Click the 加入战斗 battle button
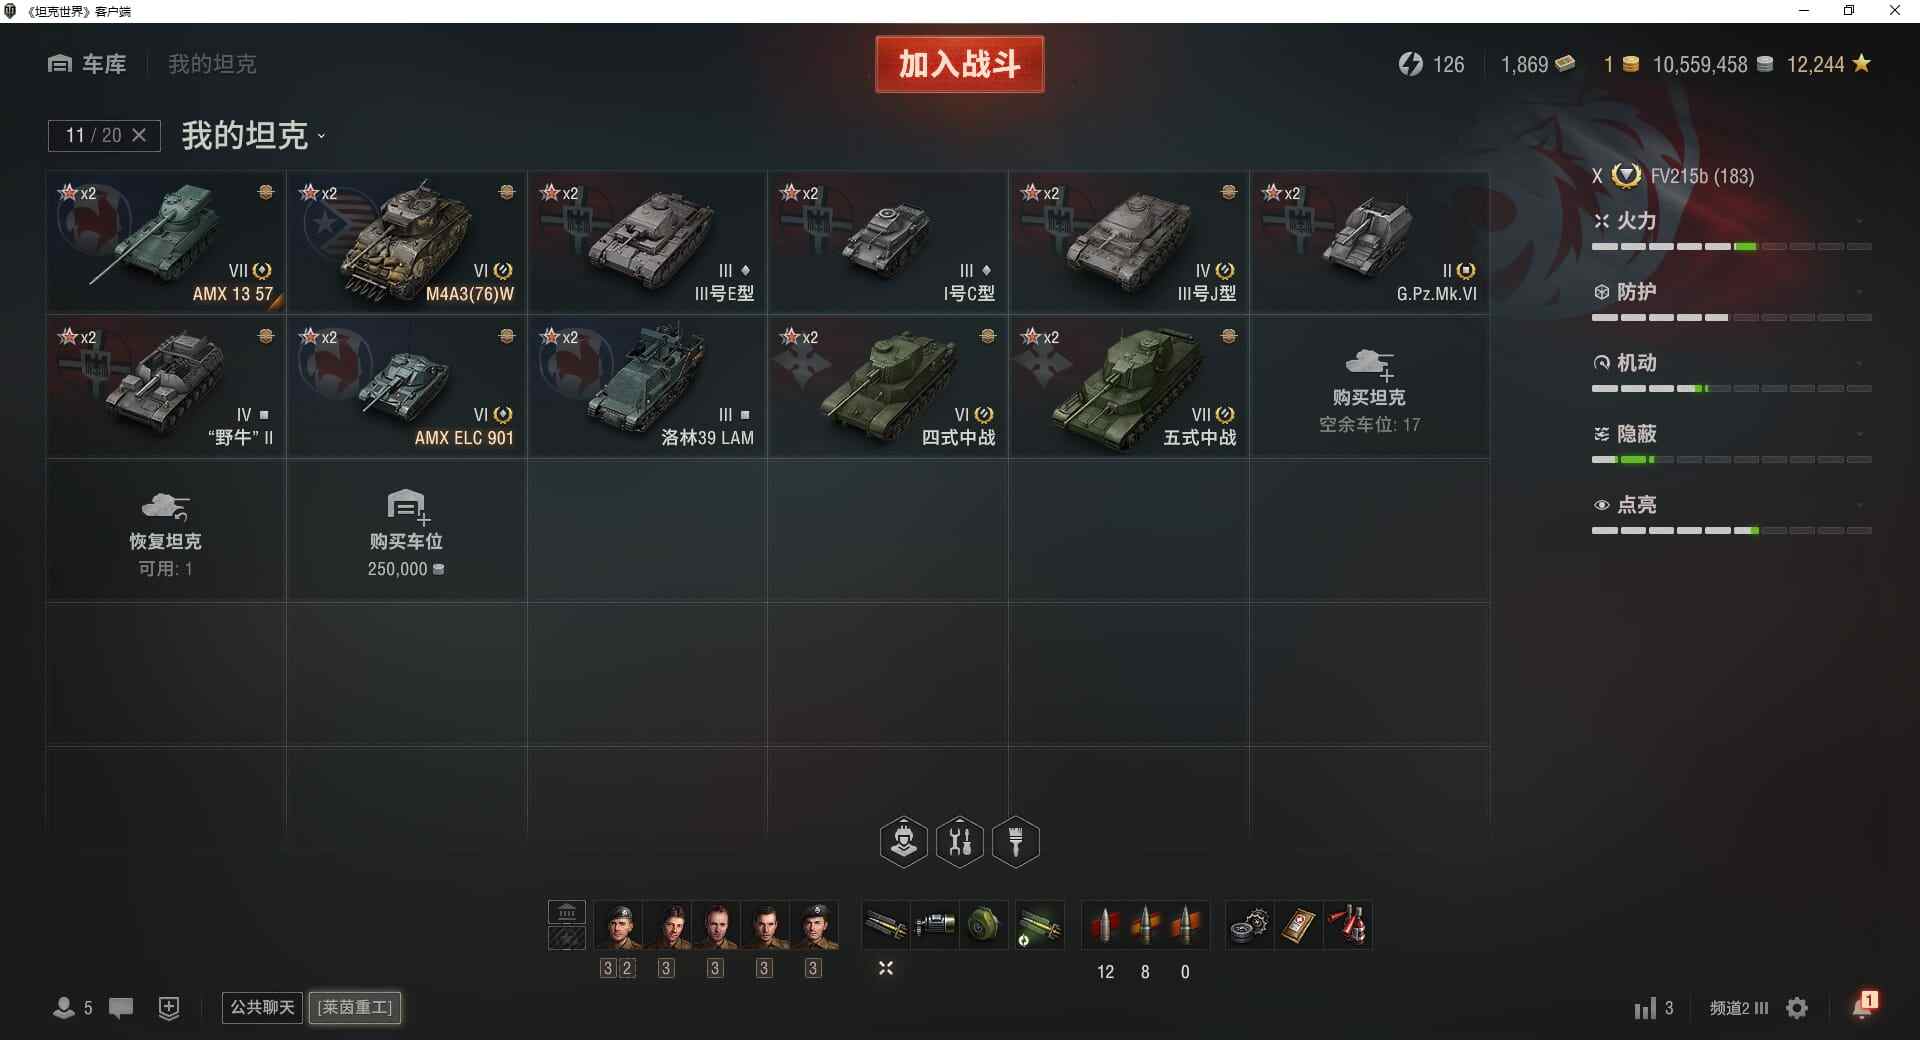This screenshot has width=1920, height=1040. (959, 64)
